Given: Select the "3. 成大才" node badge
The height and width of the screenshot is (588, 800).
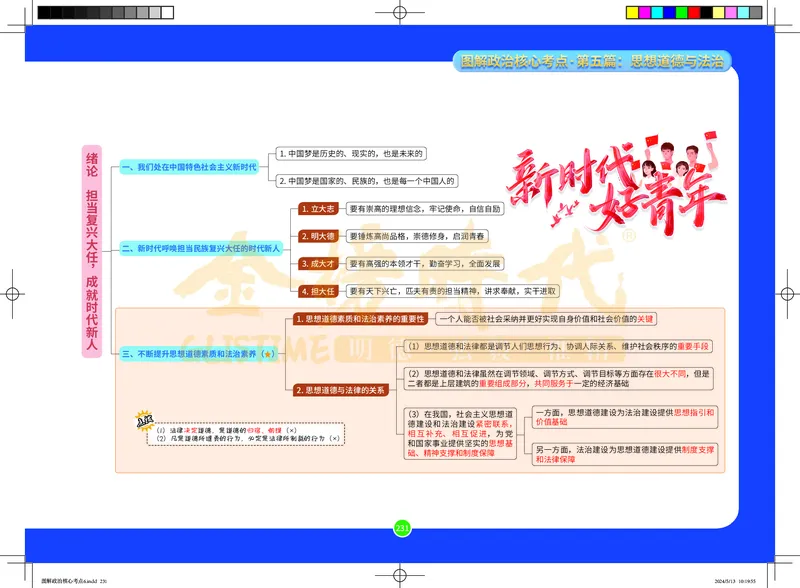Looking at the screenshot, I should pos(319,264).
